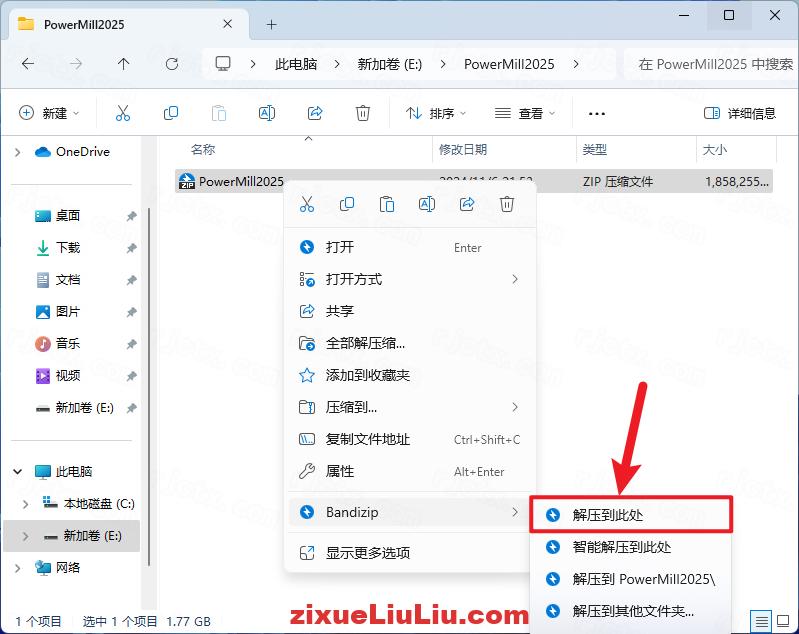The image size is (799, 634).
Task: Click the copy icon in the toolbar
Action: [x=171, y=113]
